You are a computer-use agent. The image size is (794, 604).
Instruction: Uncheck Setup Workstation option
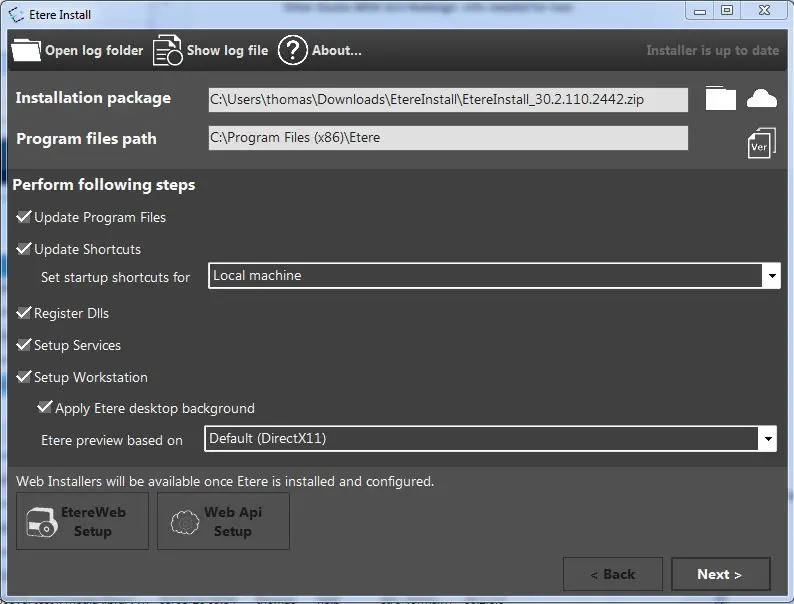(25, 377)
